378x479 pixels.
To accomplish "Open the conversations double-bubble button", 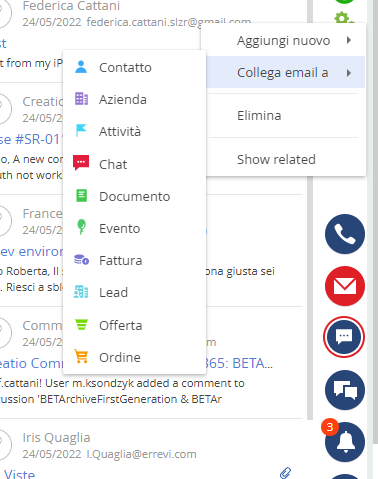I will pyautogui.click(x=345, y=390).
